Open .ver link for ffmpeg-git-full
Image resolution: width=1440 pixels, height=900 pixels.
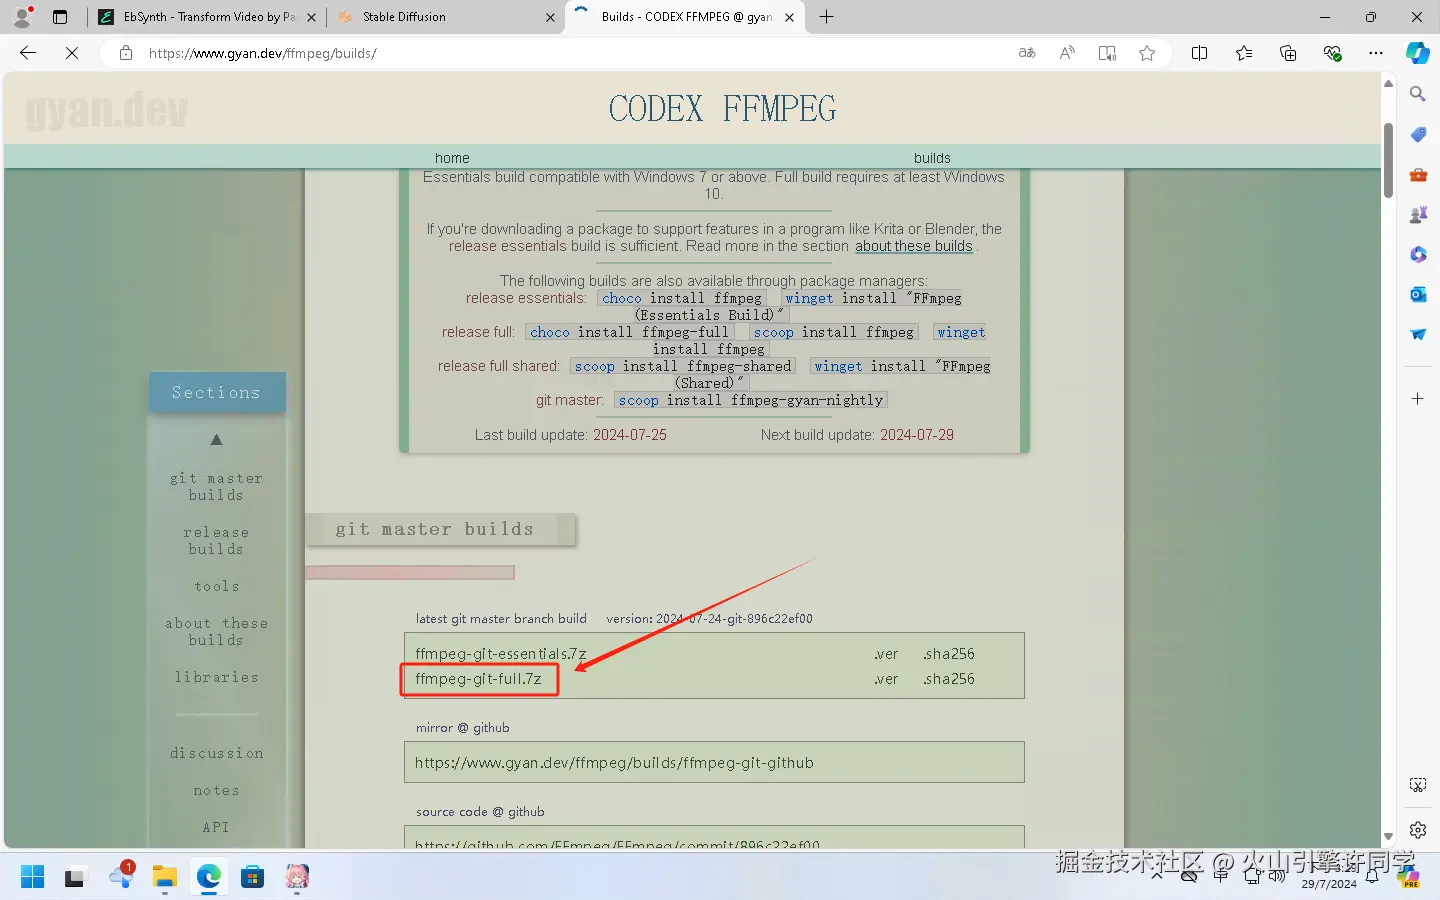tap(886, 679)
